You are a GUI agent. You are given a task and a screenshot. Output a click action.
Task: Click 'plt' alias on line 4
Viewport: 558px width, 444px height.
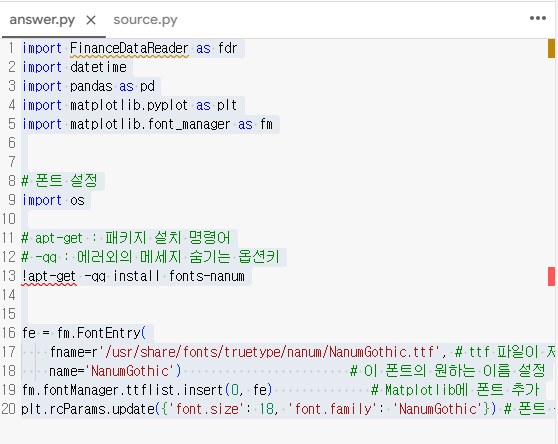tap(227, 105)
